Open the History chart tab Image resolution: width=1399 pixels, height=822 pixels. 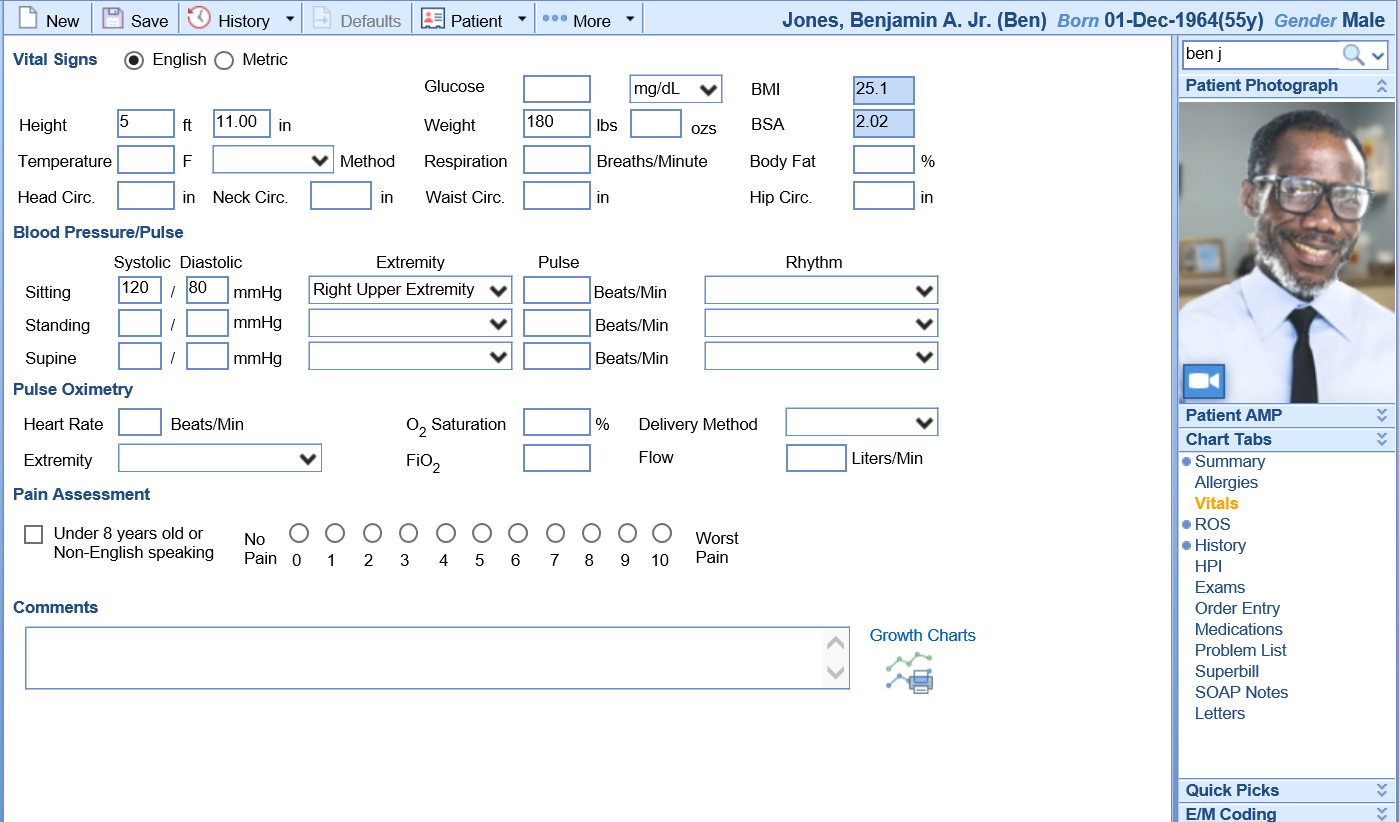[1220, 545]
